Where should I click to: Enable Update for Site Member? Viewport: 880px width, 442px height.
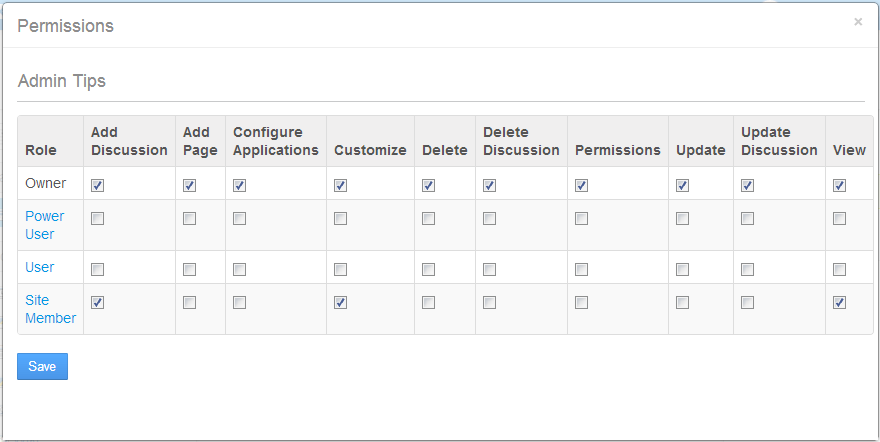click(682, 303)
